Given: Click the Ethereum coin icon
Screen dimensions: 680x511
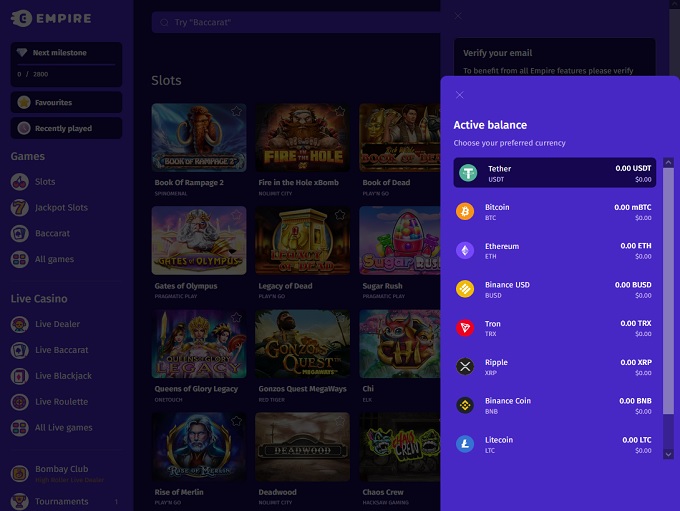Looking at the screenshot, I should pyautogui.click(x=465, y=250).
